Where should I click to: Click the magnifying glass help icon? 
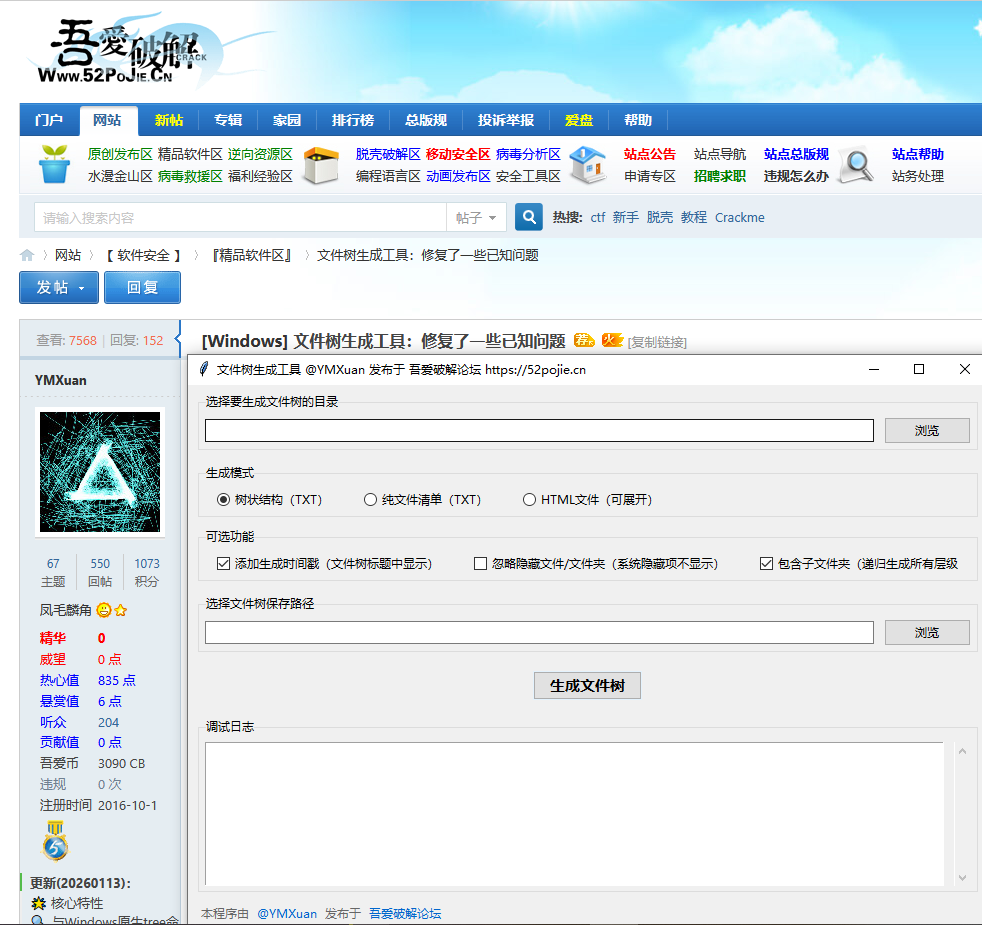[856, 165]
